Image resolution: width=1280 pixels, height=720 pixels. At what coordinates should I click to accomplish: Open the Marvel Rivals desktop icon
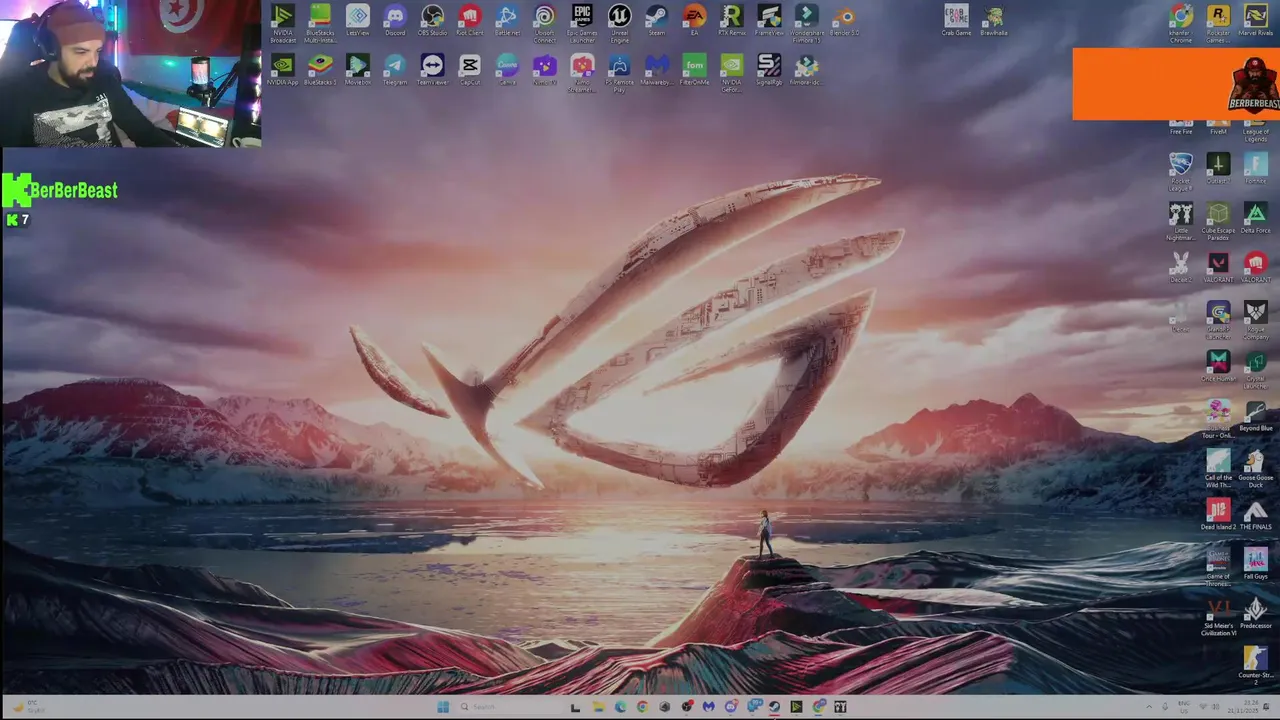coord(1256,21)
